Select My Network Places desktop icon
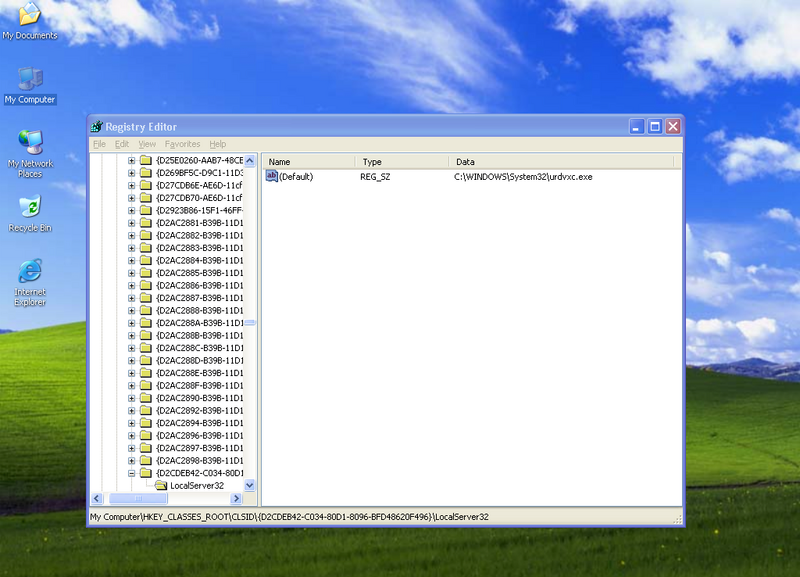 click(30, 154)
